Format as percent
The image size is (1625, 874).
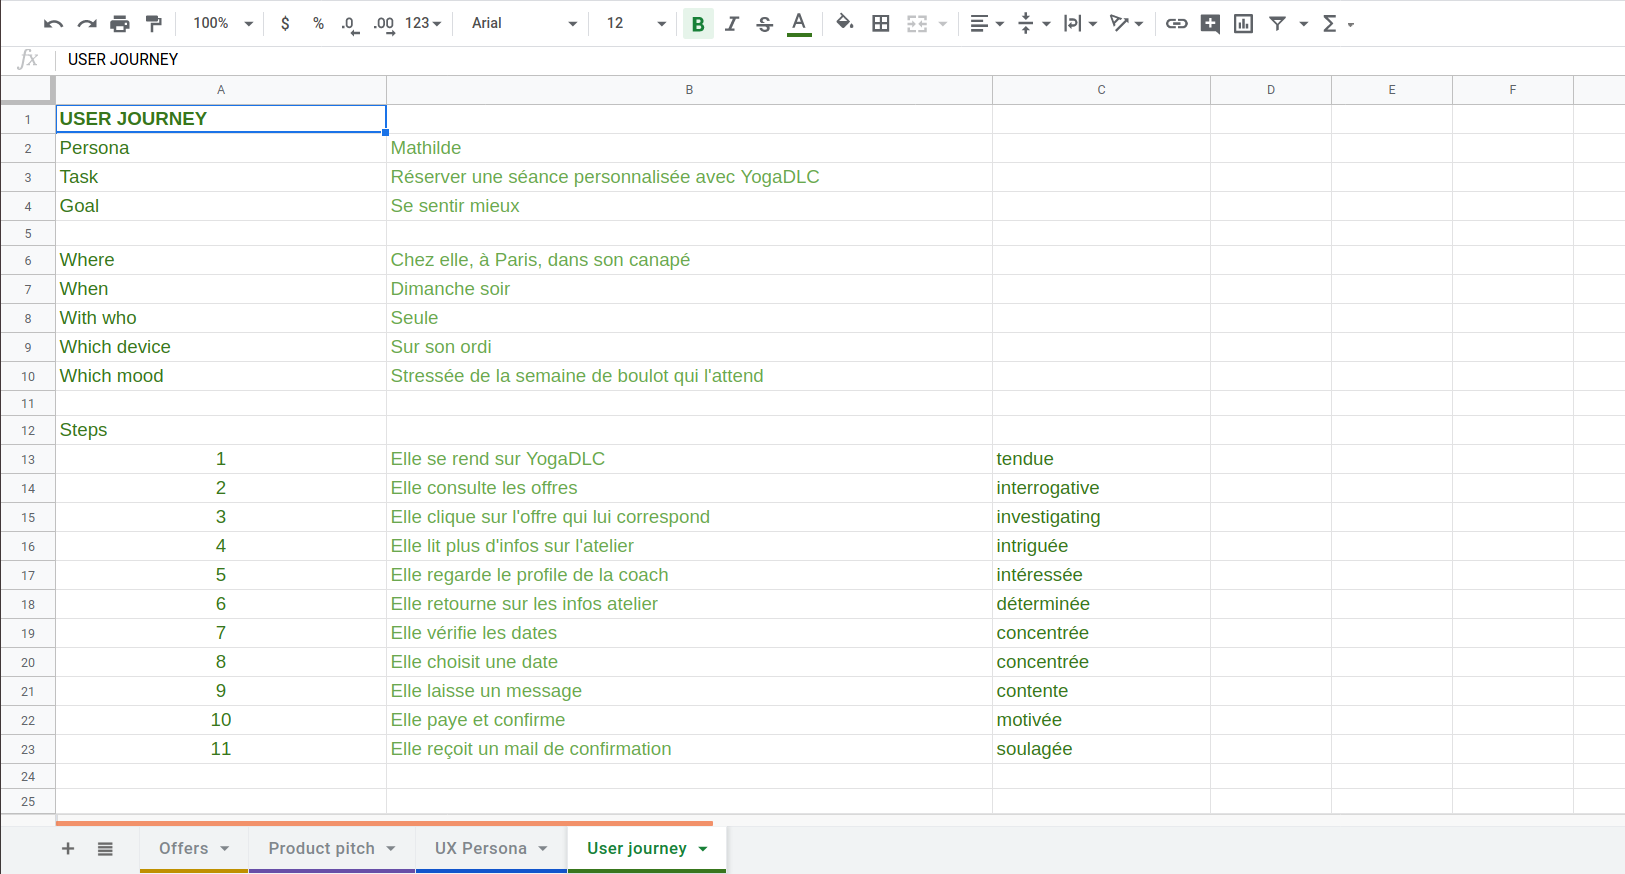(318, 23)
